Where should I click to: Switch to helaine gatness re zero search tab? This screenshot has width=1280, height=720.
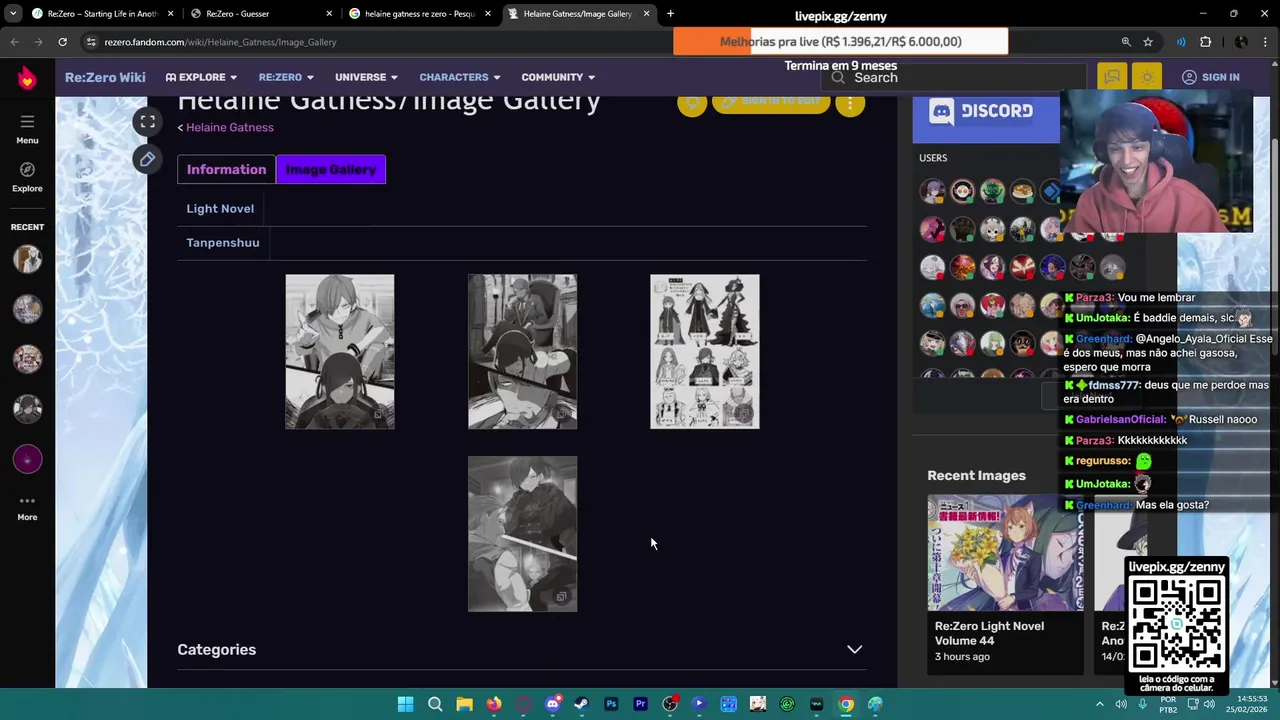[x=420, y=14]
